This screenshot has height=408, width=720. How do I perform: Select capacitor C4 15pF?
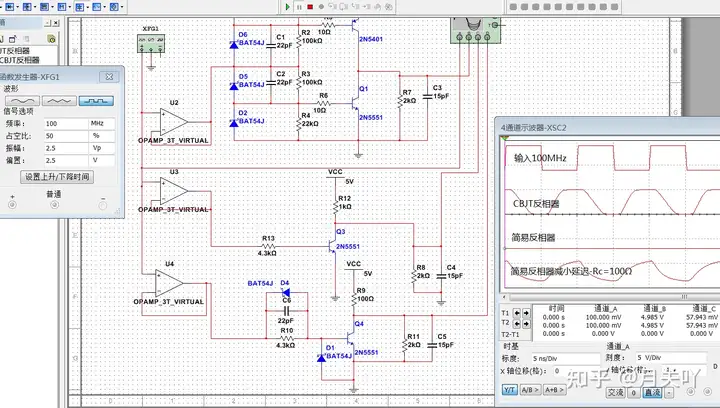(x=441, y=276)
